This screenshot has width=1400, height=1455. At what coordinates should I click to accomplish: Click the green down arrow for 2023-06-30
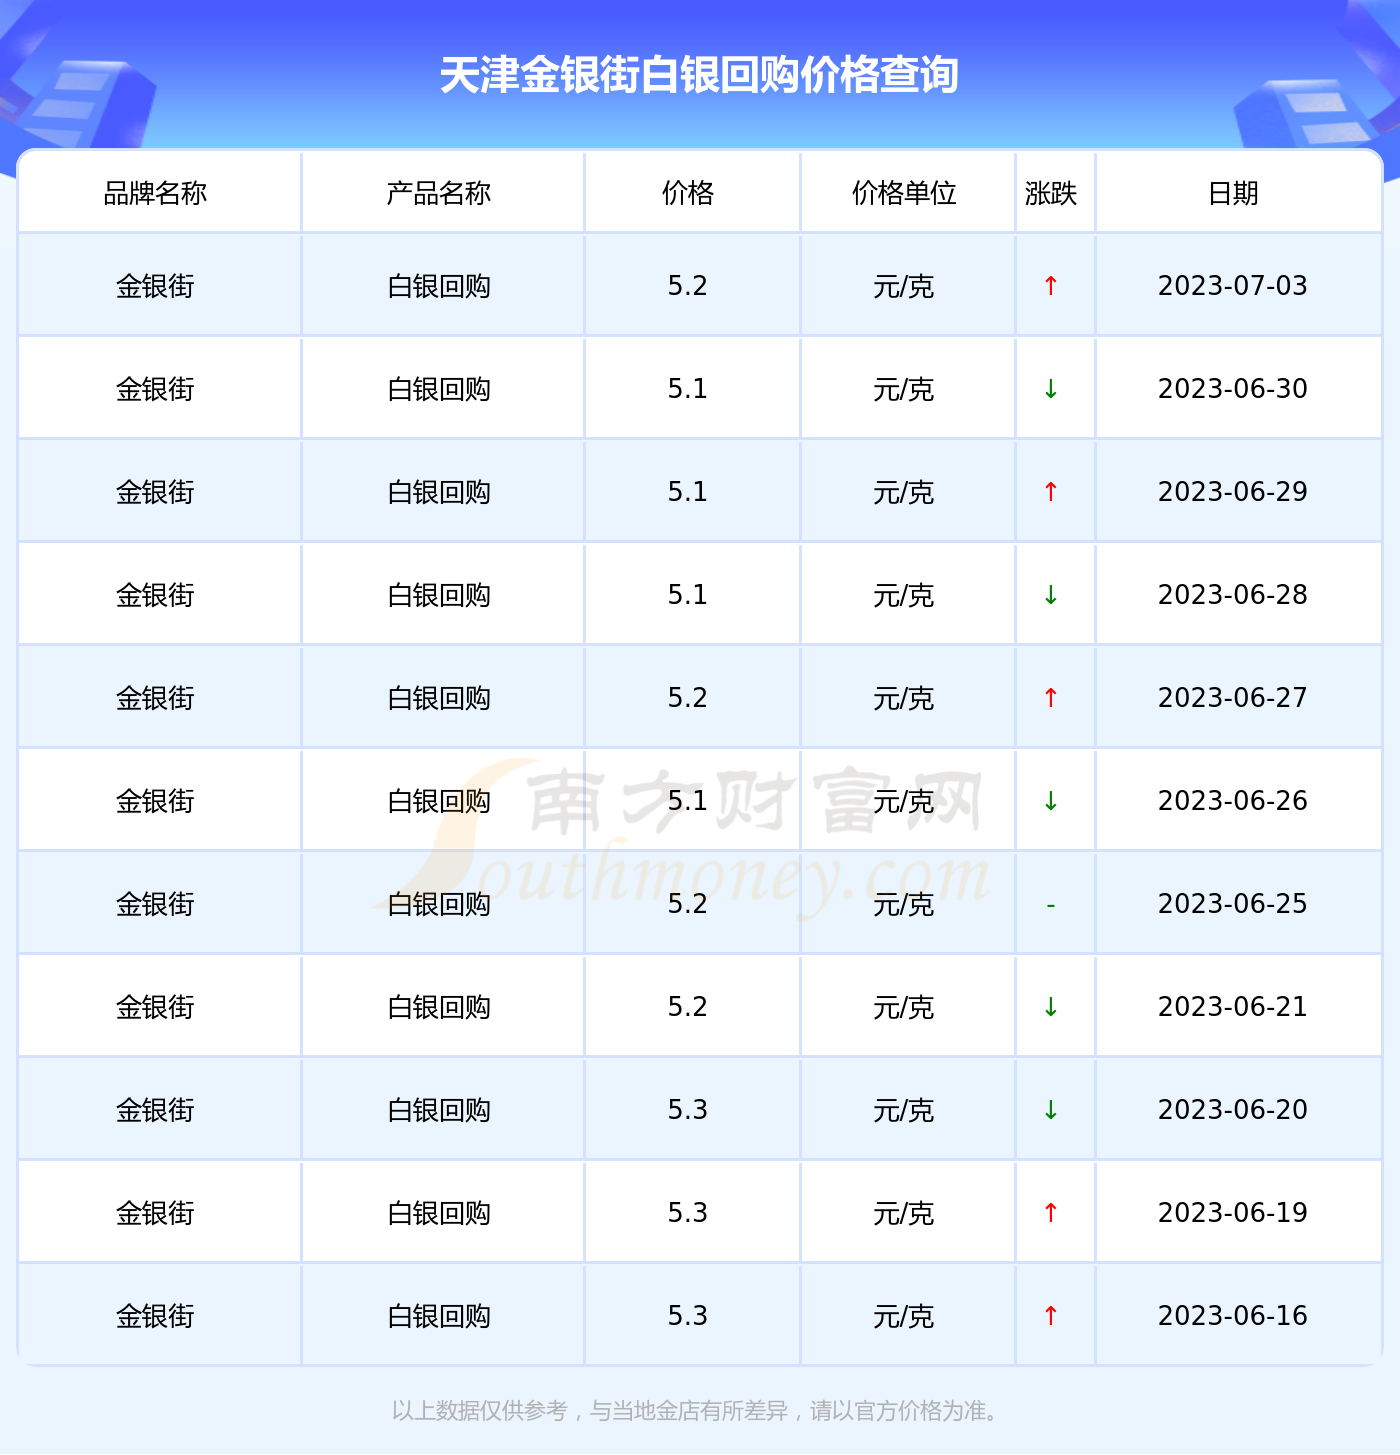point(1051,389)
